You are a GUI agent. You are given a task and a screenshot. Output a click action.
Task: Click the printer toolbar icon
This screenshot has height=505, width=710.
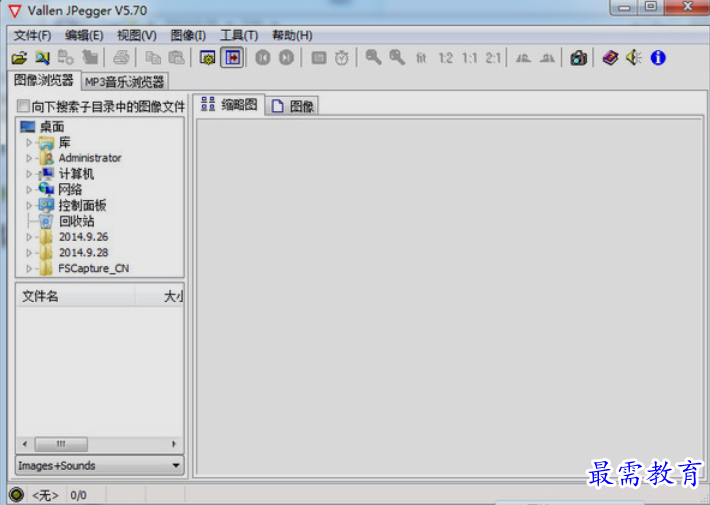(121, 58)
